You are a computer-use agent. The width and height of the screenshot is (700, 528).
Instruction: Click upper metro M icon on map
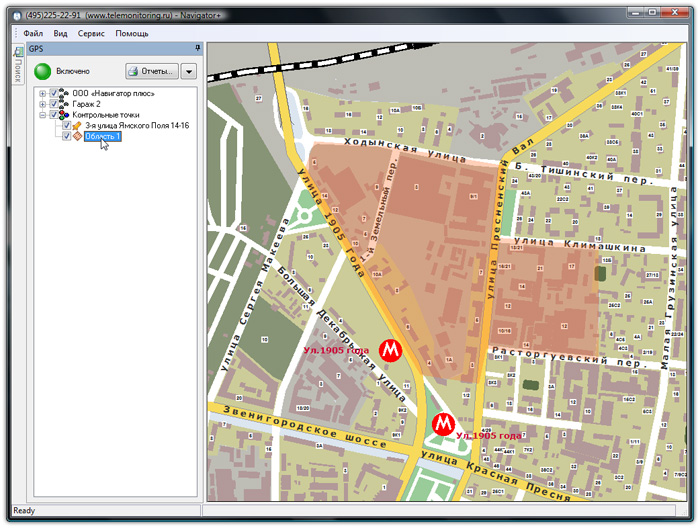[x=391, y=350]
